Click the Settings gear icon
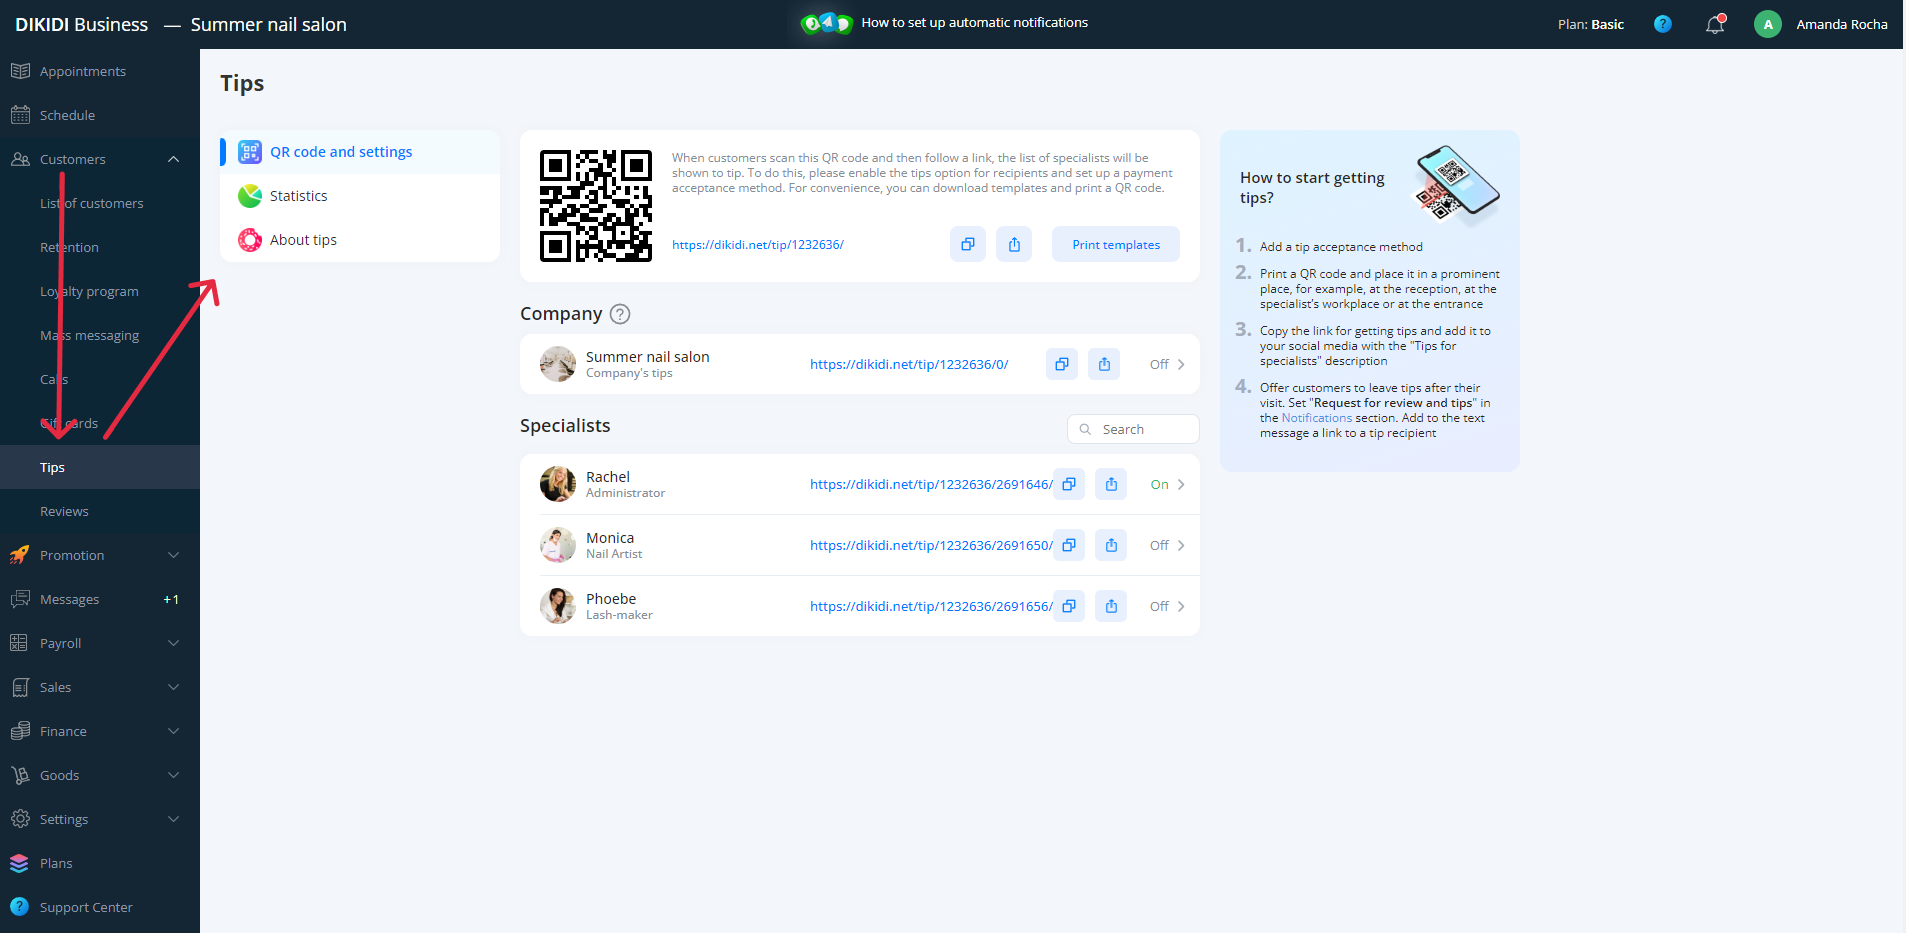This screenshot has height=933, width=1906. tap(20, 819)
